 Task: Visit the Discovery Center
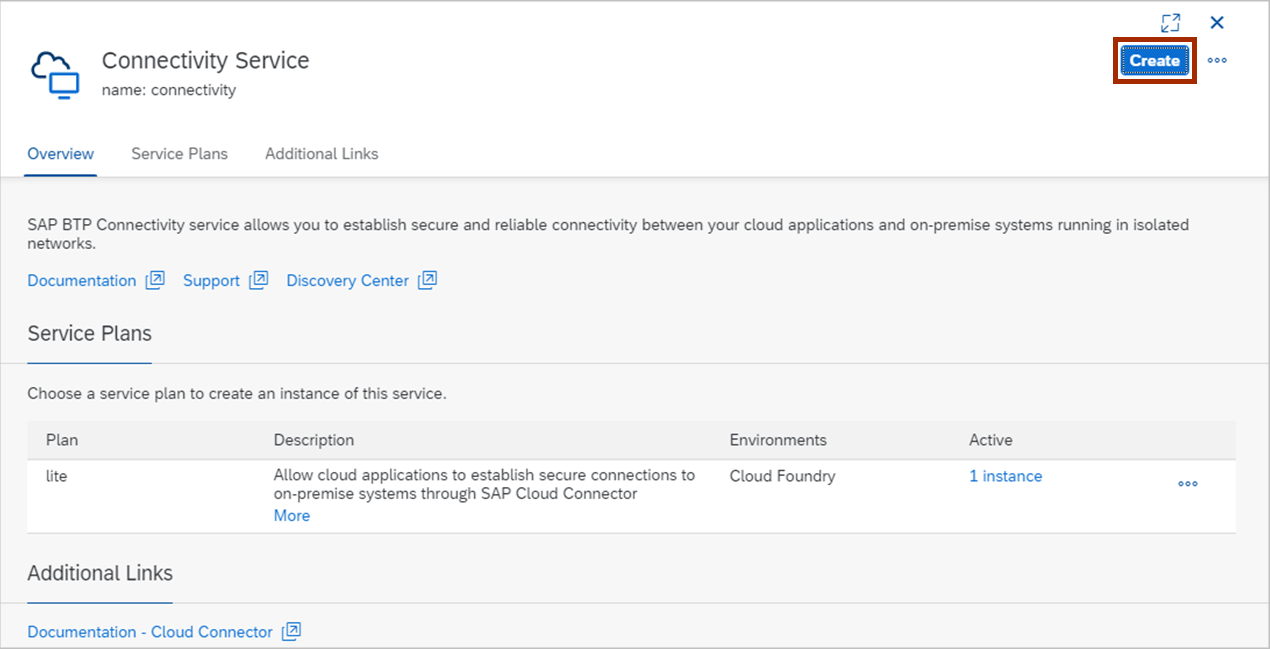347,280
